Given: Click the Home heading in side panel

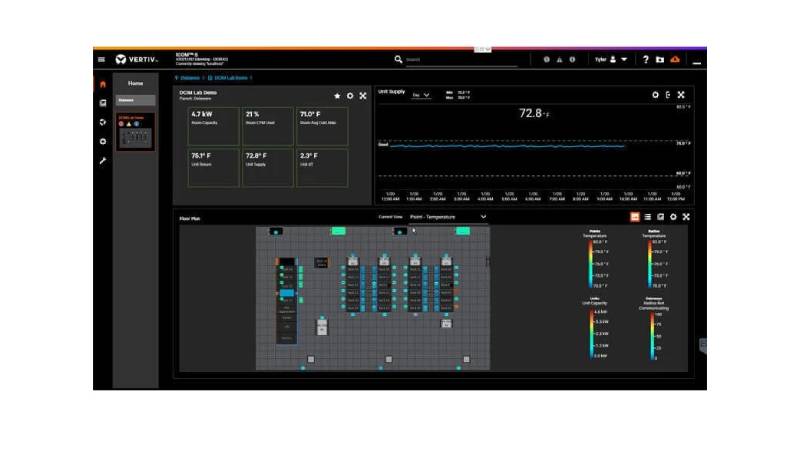Looking at the screenshot, I should (135, 83).
